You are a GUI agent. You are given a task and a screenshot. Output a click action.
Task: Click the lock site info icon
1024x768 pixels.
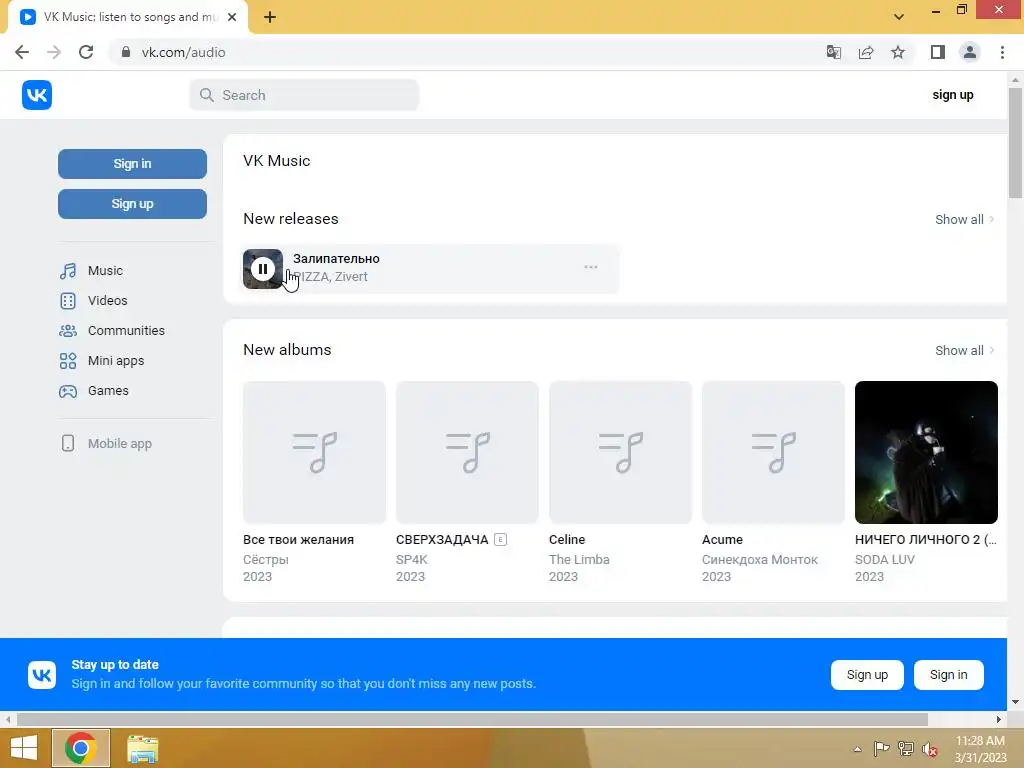[126, 52]
